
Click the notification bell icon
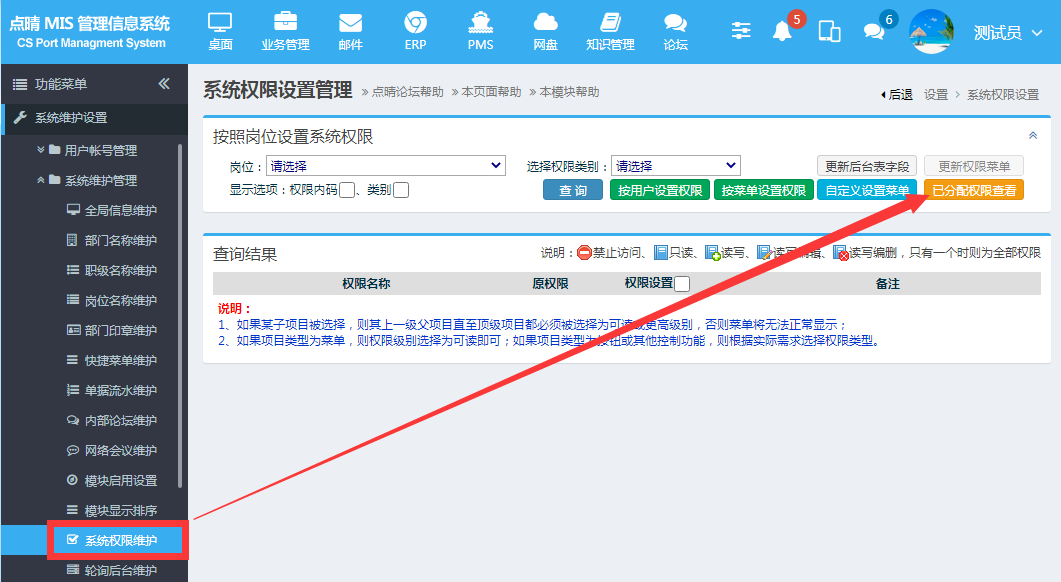782,31
